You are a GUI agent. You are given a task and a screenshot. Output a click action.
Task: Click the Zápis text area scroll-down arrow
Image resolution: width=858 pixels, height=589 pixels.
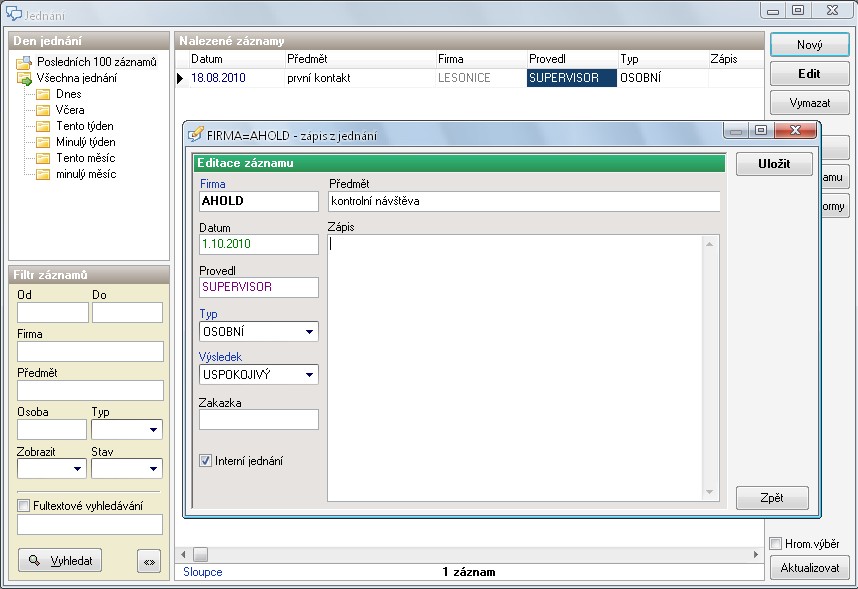tap(710, 492)
